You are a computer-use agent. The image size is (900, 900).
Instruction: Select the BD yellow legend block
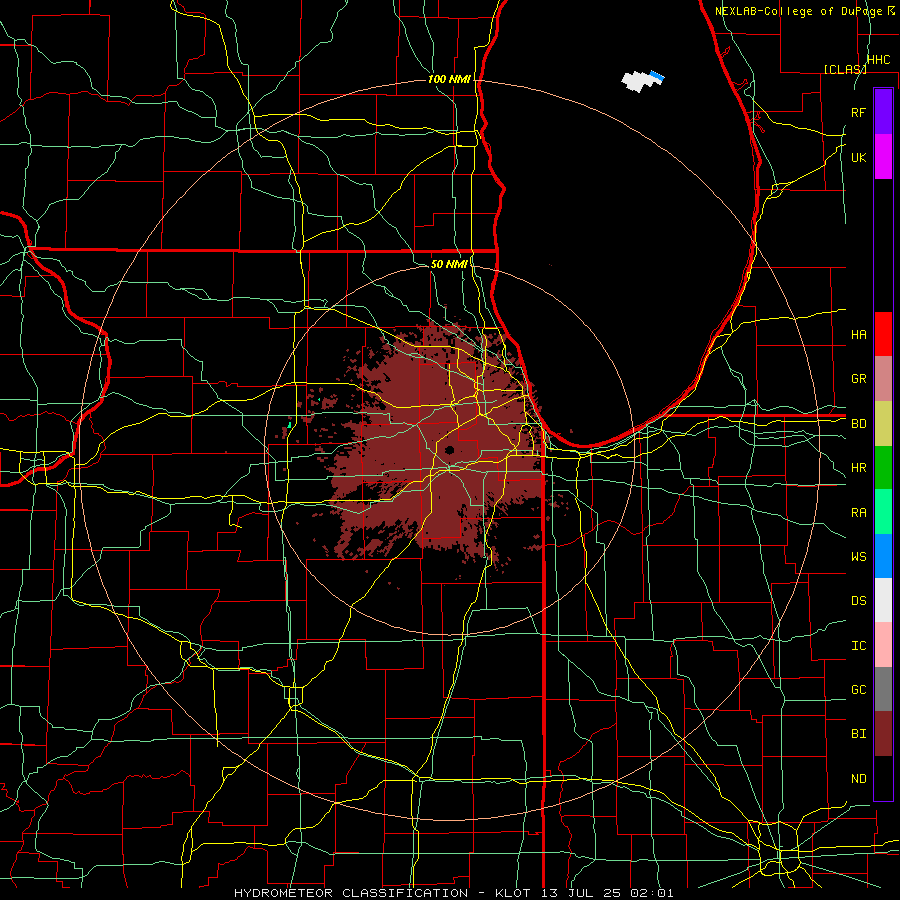[x=883, y=423]
